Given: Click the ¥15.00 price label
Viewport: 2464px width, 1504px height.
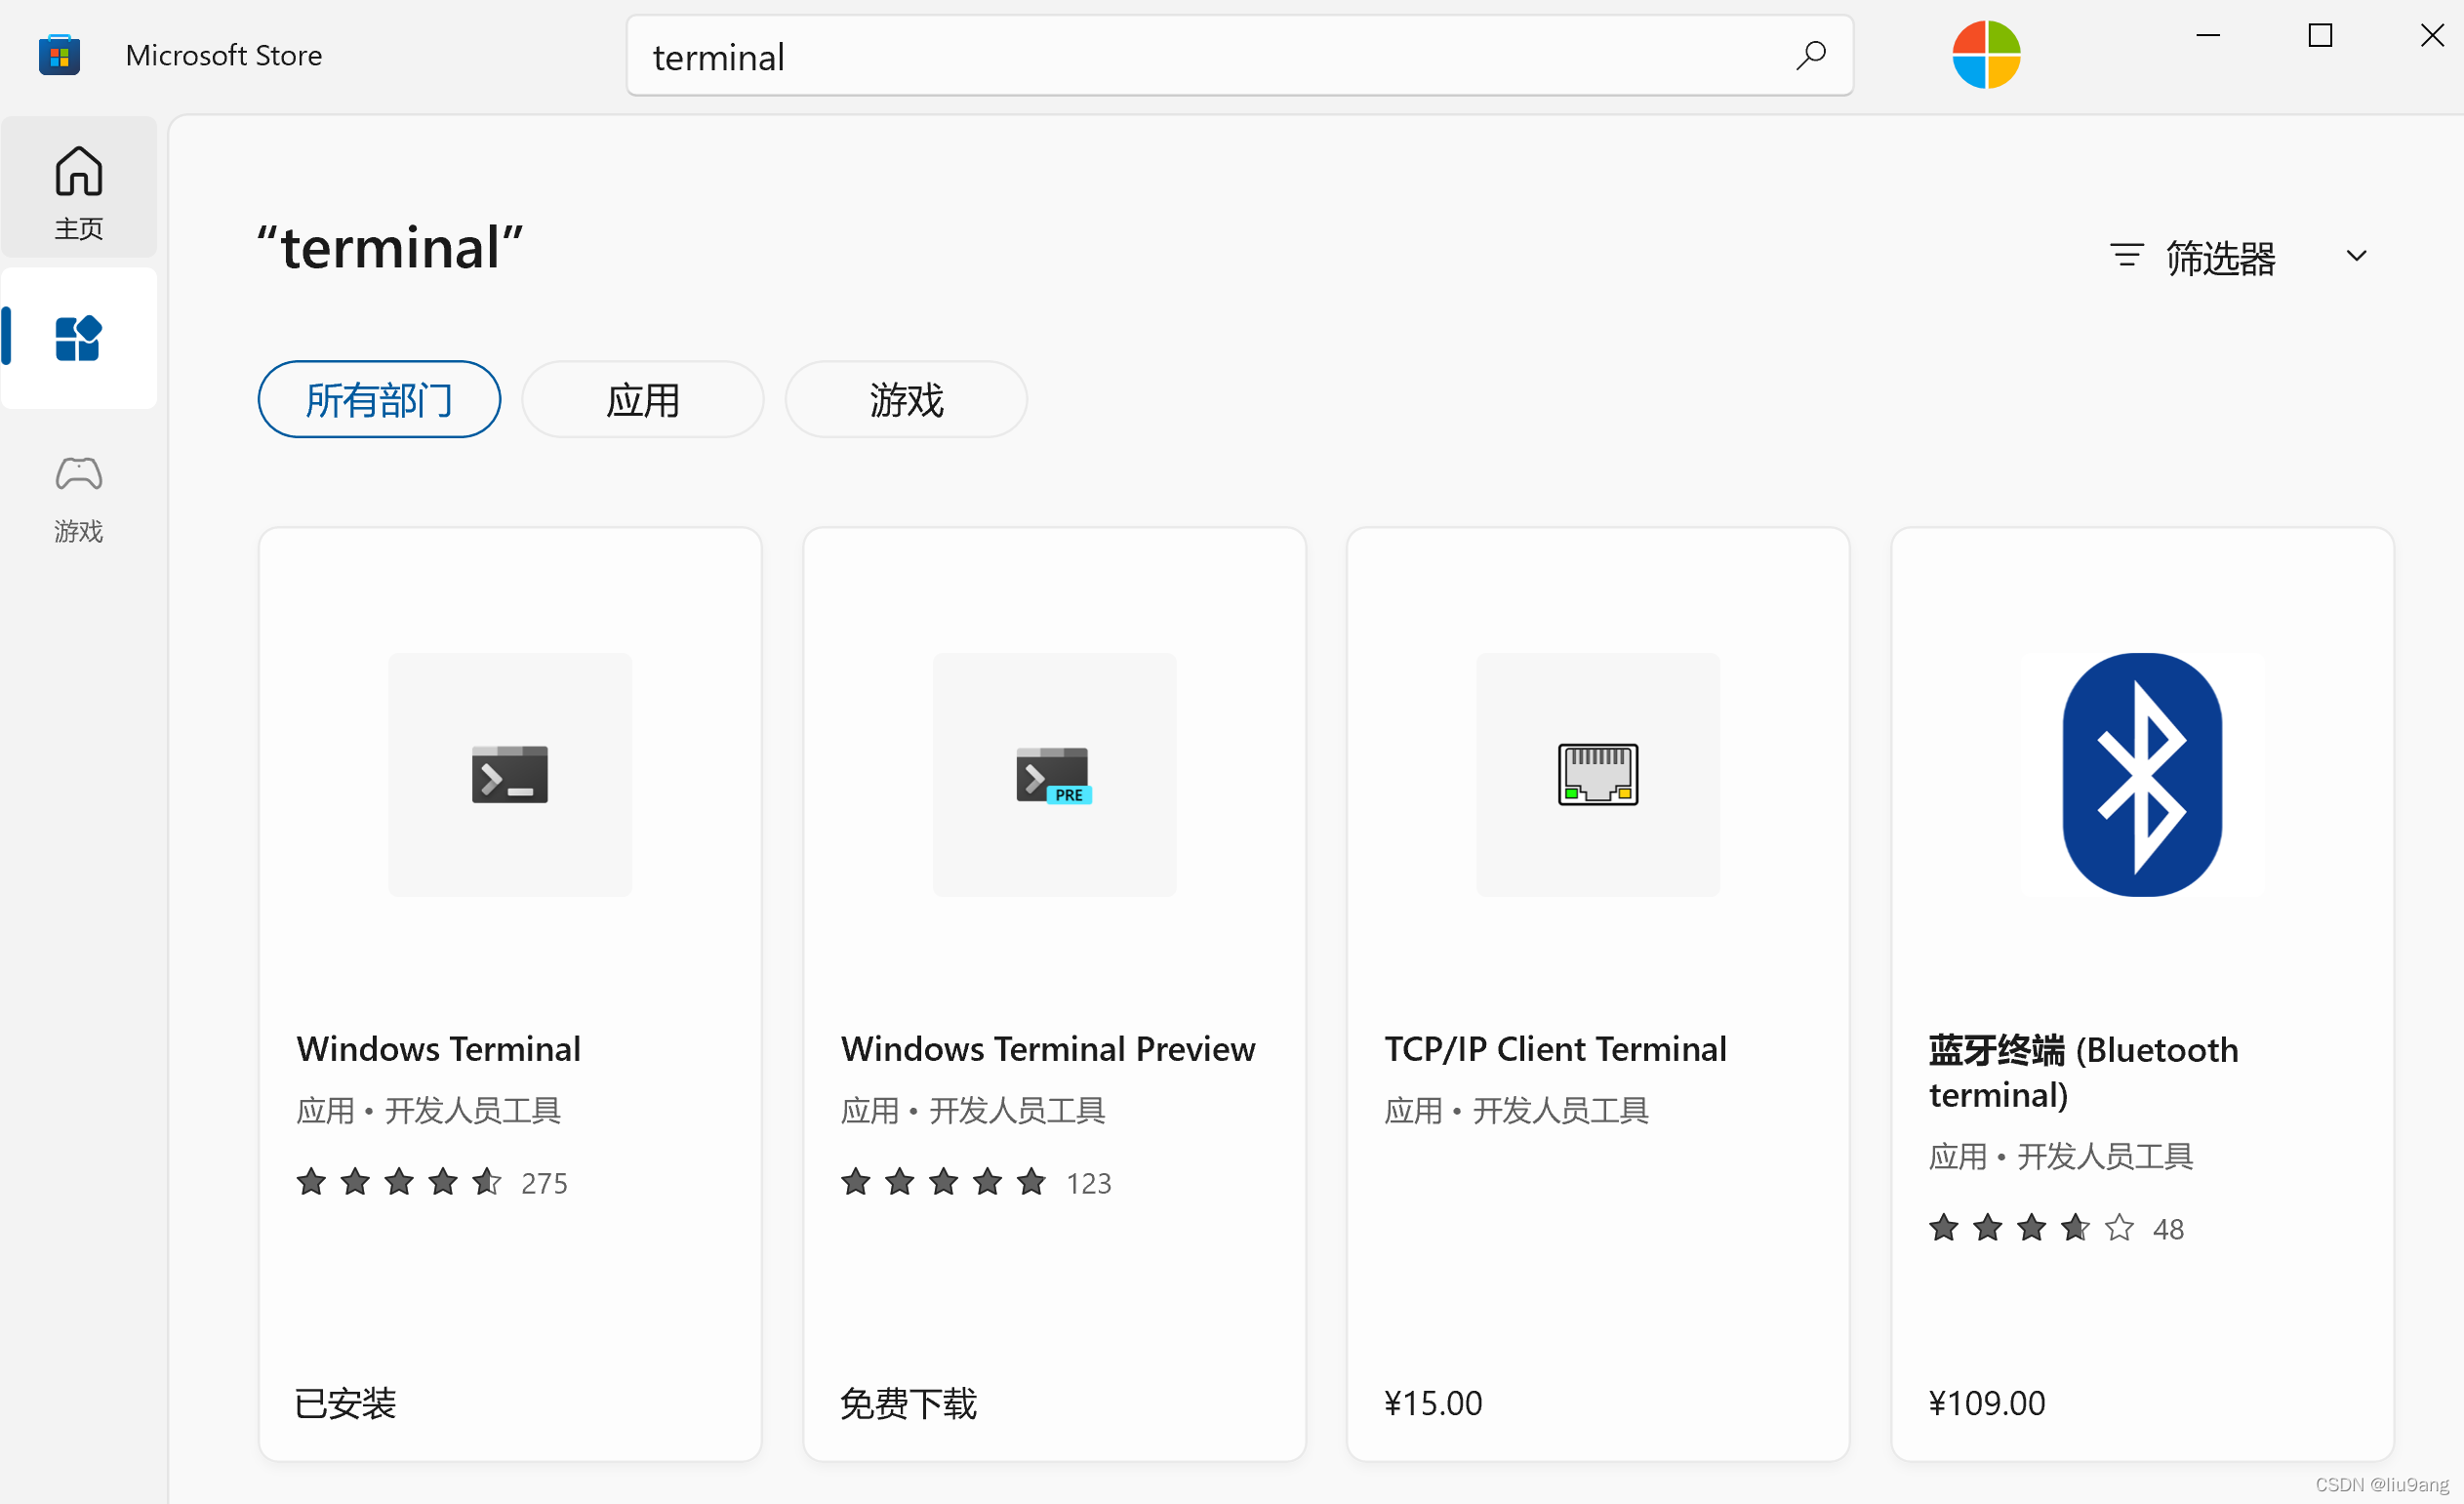Looking at the screenshot, I should (1433, 1403).
